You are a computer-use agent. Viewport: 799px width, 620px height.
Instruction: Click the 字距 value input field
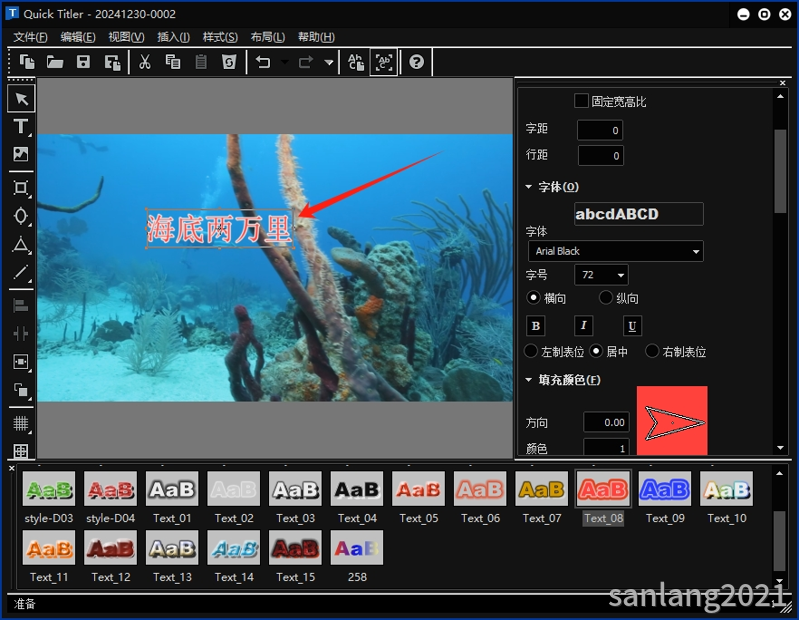(600, 130)
